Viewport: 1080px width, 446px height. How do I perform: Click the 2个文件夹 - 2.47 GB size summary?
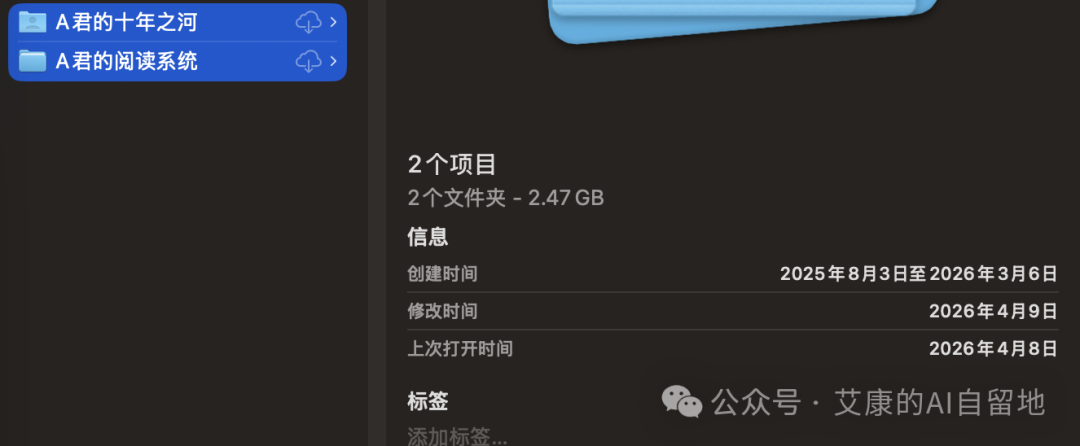506,198
